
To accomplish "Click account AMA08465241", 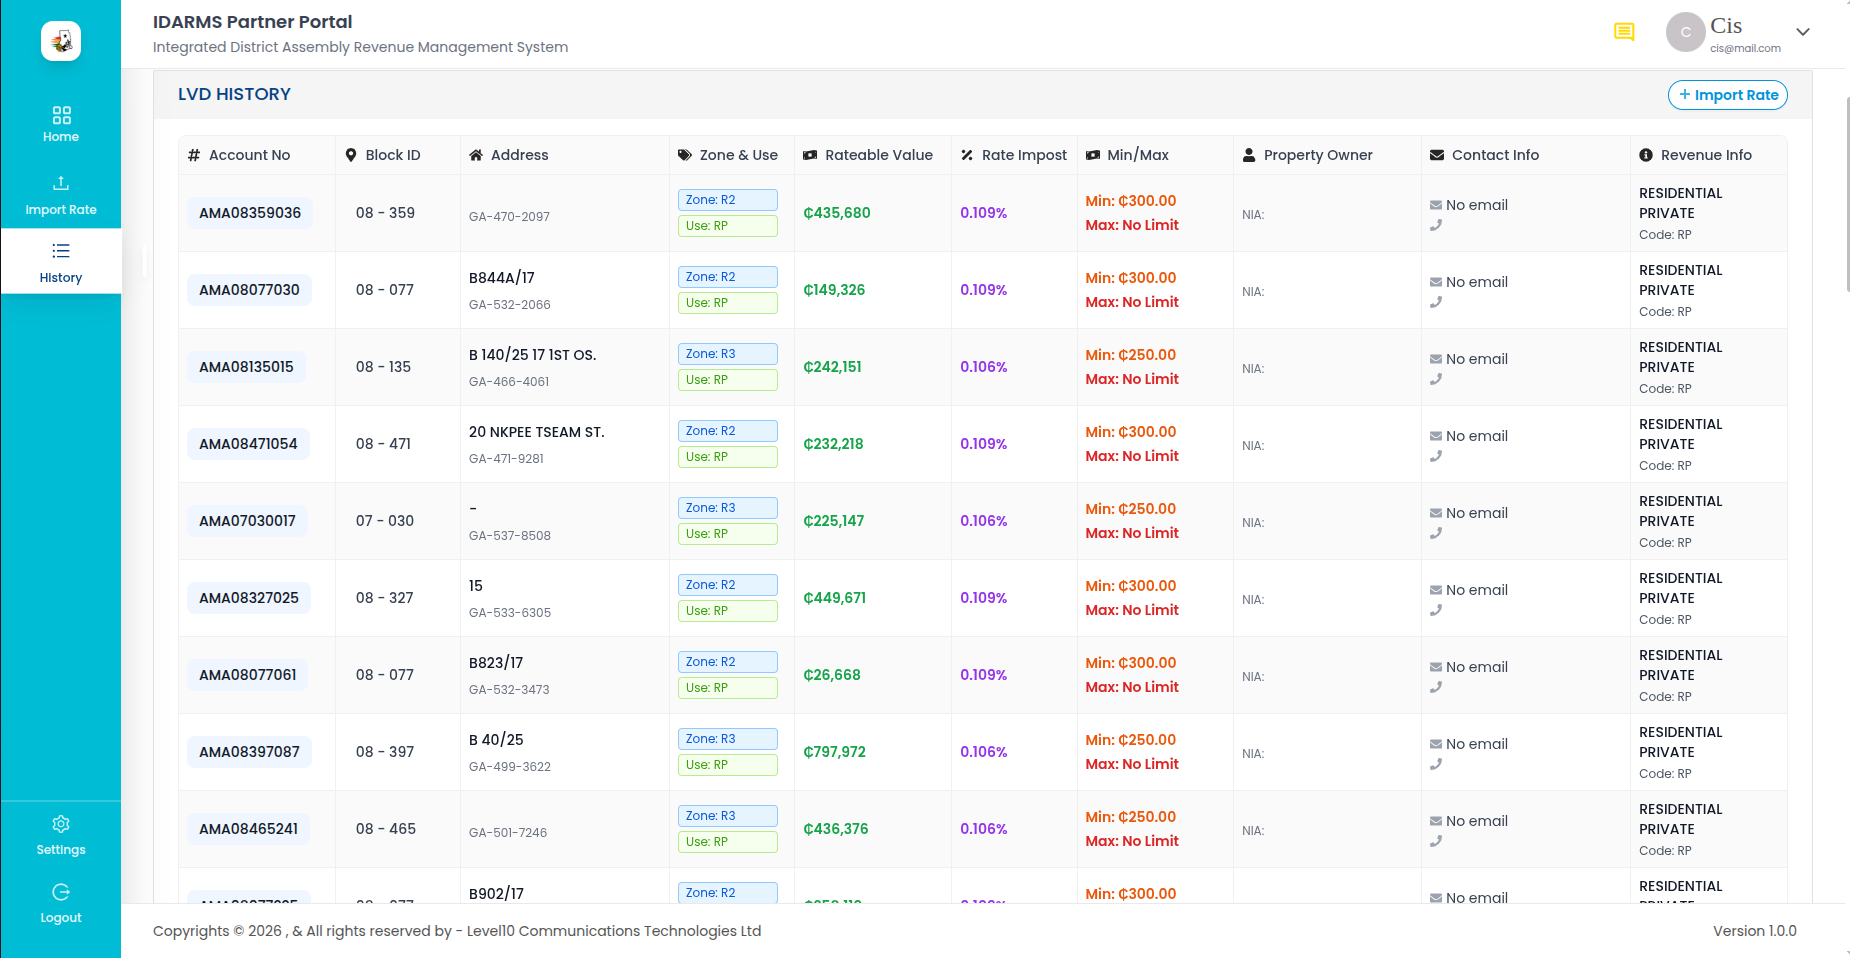I will pos(248,829).
